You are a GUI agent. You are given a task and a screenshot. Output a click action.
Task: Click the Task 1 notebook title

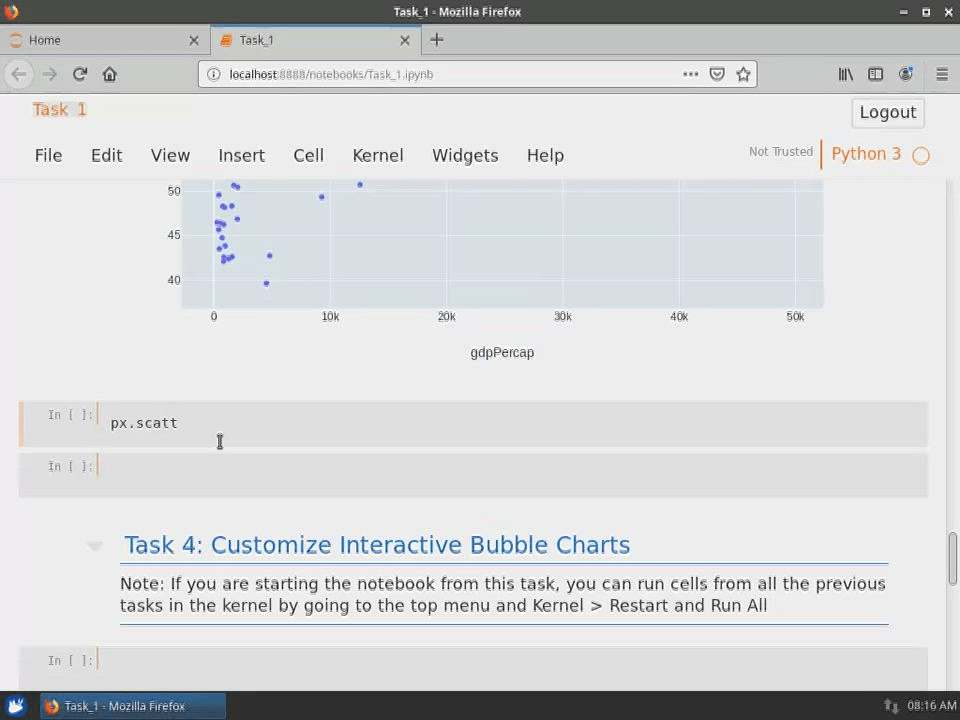pyautogui.click(x=59, y=109)
